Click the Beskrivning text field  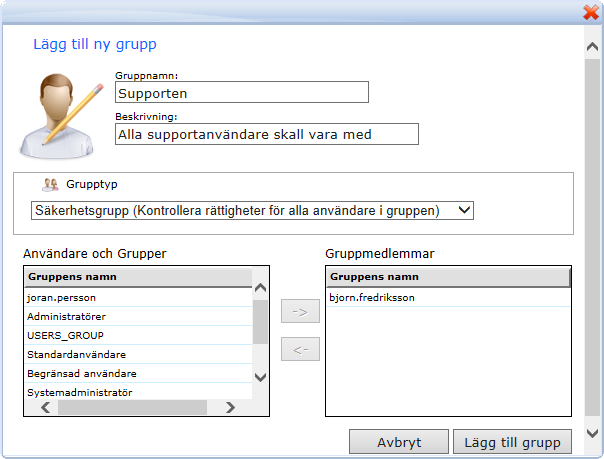coord(266,134)
